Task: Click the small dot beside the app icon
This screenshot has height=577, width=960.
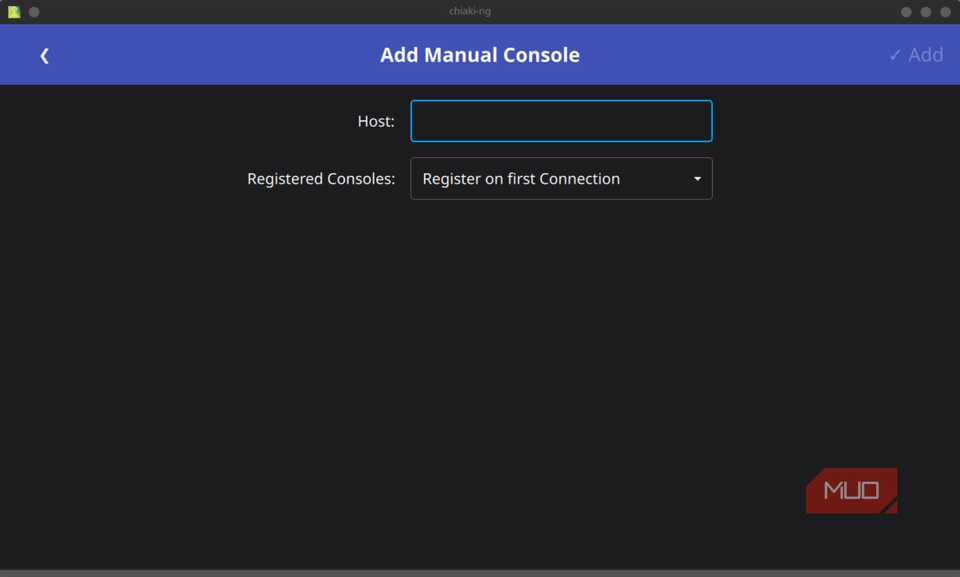Action: [x=33, y=12]
